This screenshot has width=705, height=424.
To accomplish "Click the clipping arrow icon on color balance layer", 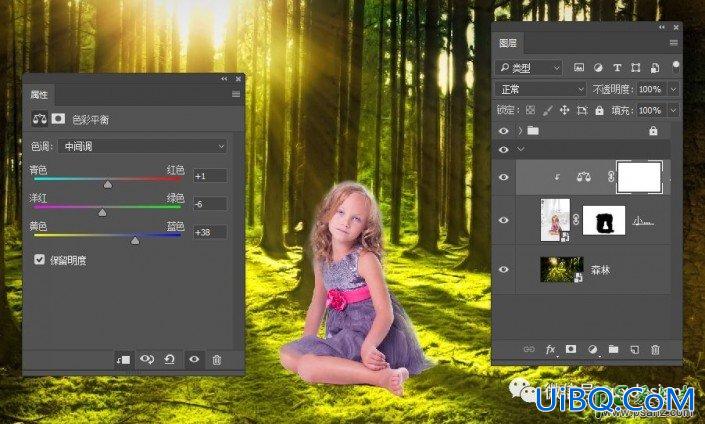I will point(557,177).
